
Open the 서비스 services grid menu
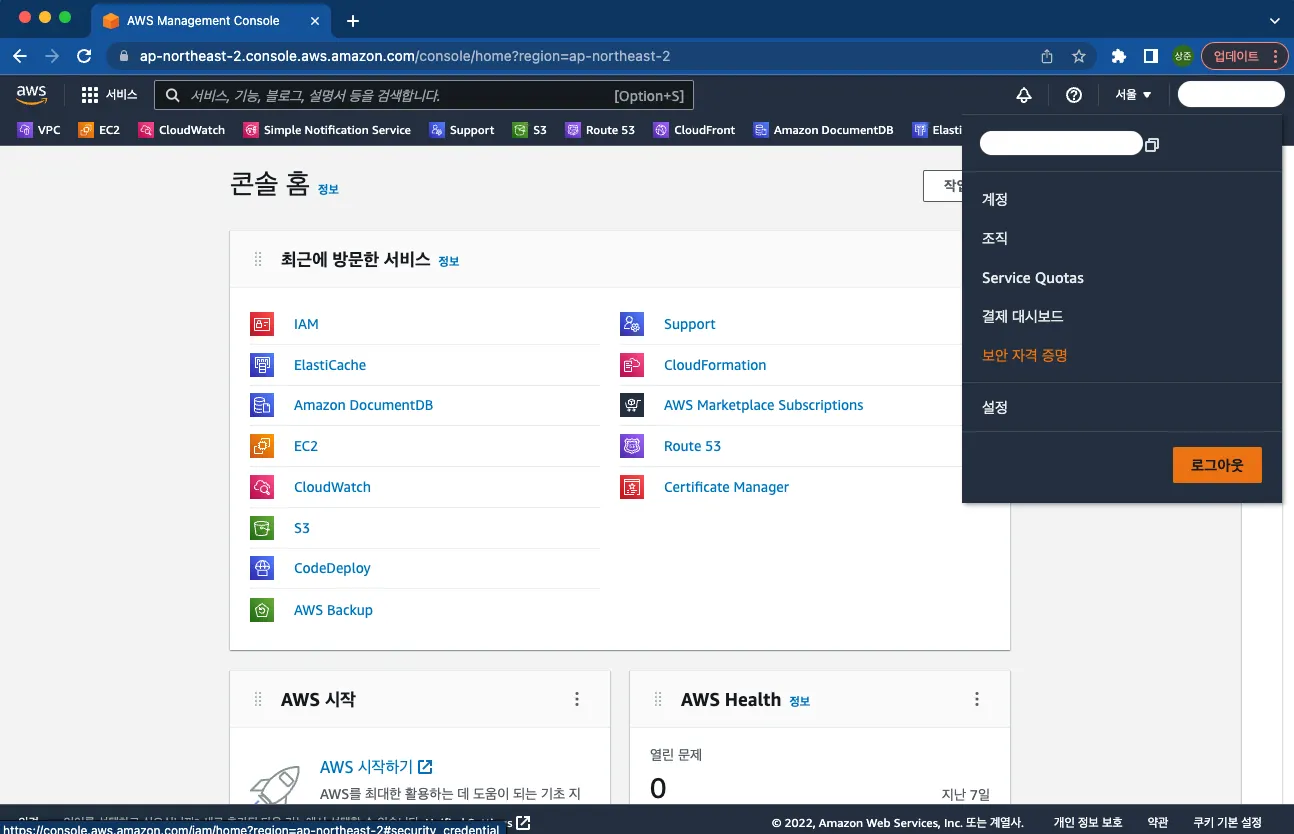(x=109, y=95)
